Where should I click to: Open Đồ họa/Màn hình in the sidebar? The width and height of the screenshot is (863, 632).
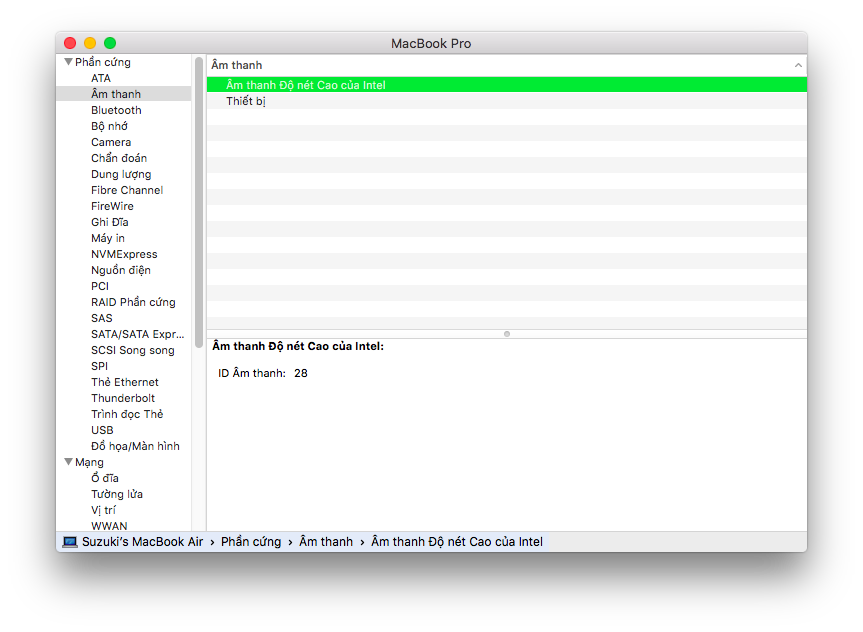click(x=135, y=446)
